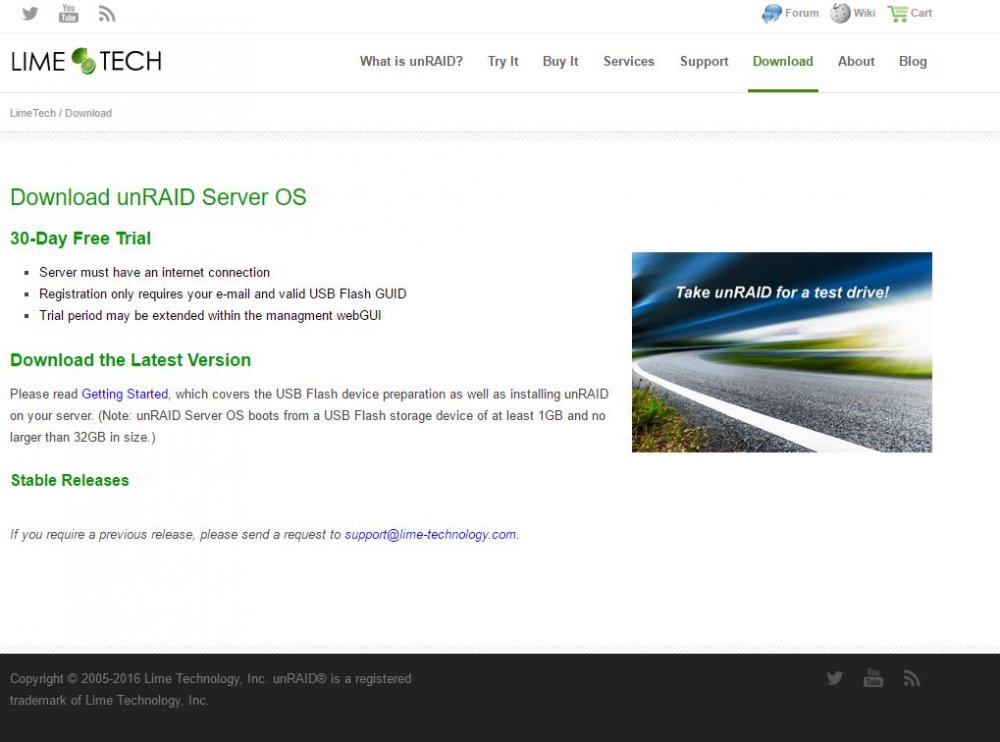
Task: Click the 'Download unRAID Server OS' heading
Action: coord(158,197)
